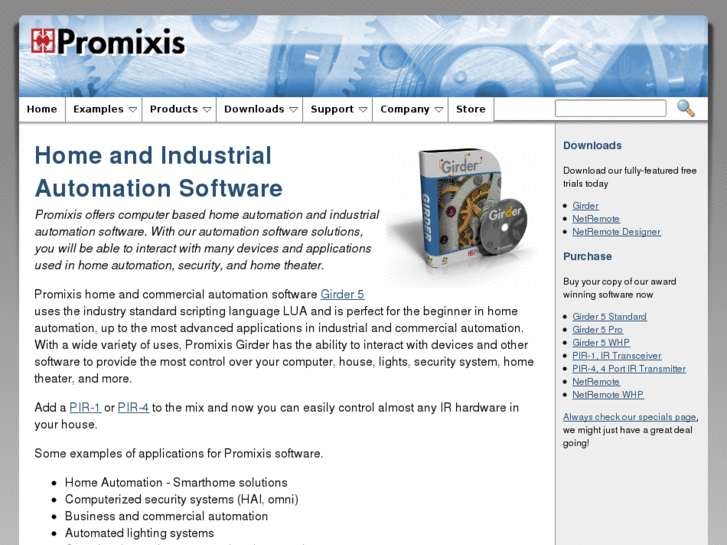Click the Home and Industrial Automation Software heading
This screenshot has width=727, height=545.
click(159, 172)
